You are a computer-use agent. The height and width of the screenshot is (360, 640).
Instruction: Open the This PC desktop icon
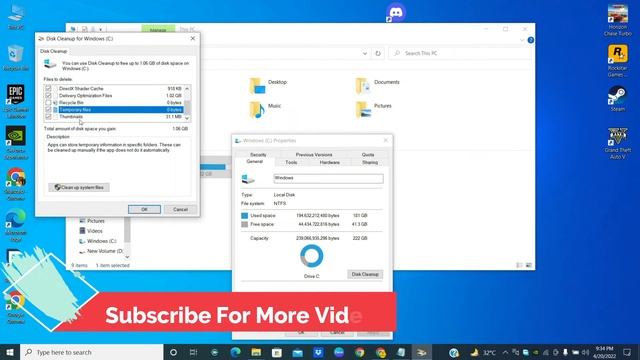point(16,16)
